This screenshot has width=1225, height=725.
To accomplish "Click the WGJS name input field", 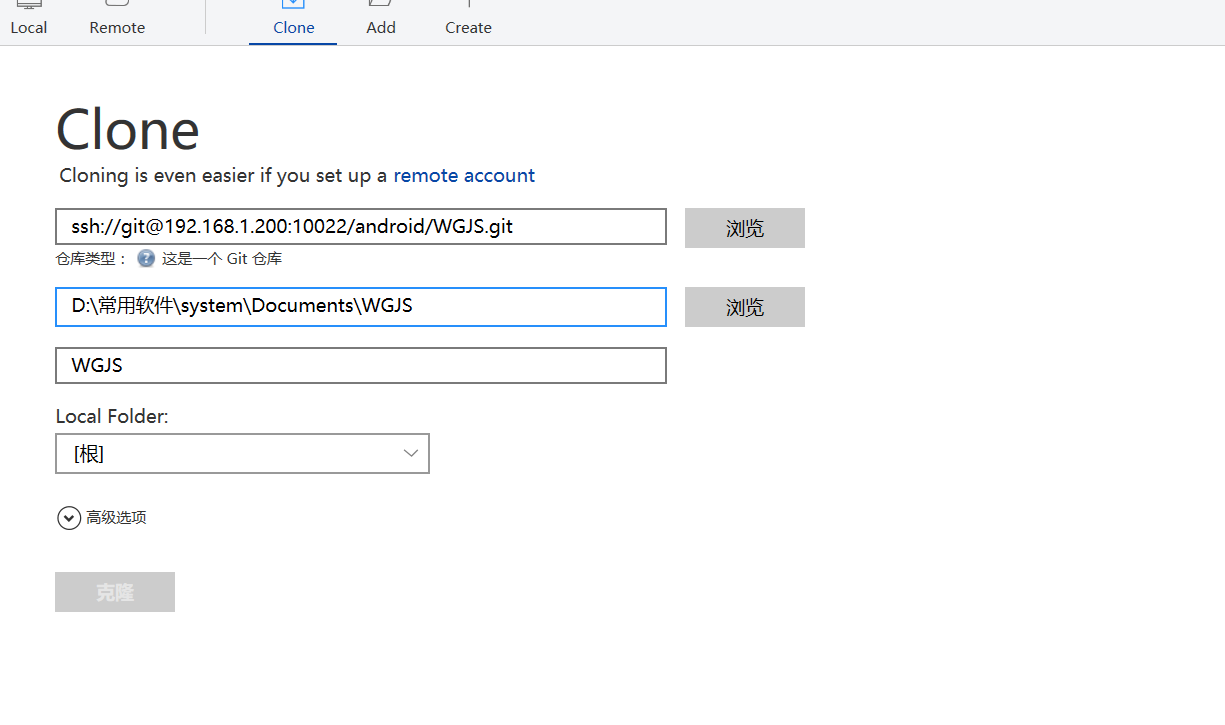I will [360, 365].
